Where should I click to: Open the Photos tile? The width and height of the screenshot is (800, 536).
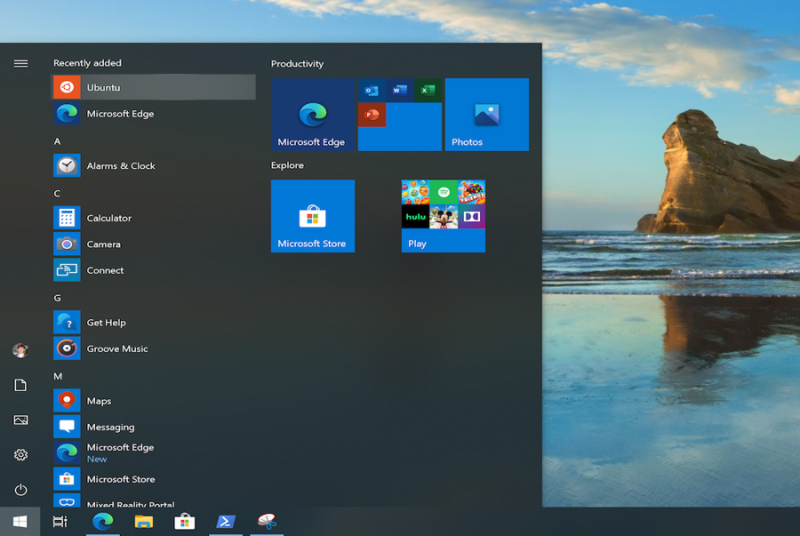click(487, 114)
